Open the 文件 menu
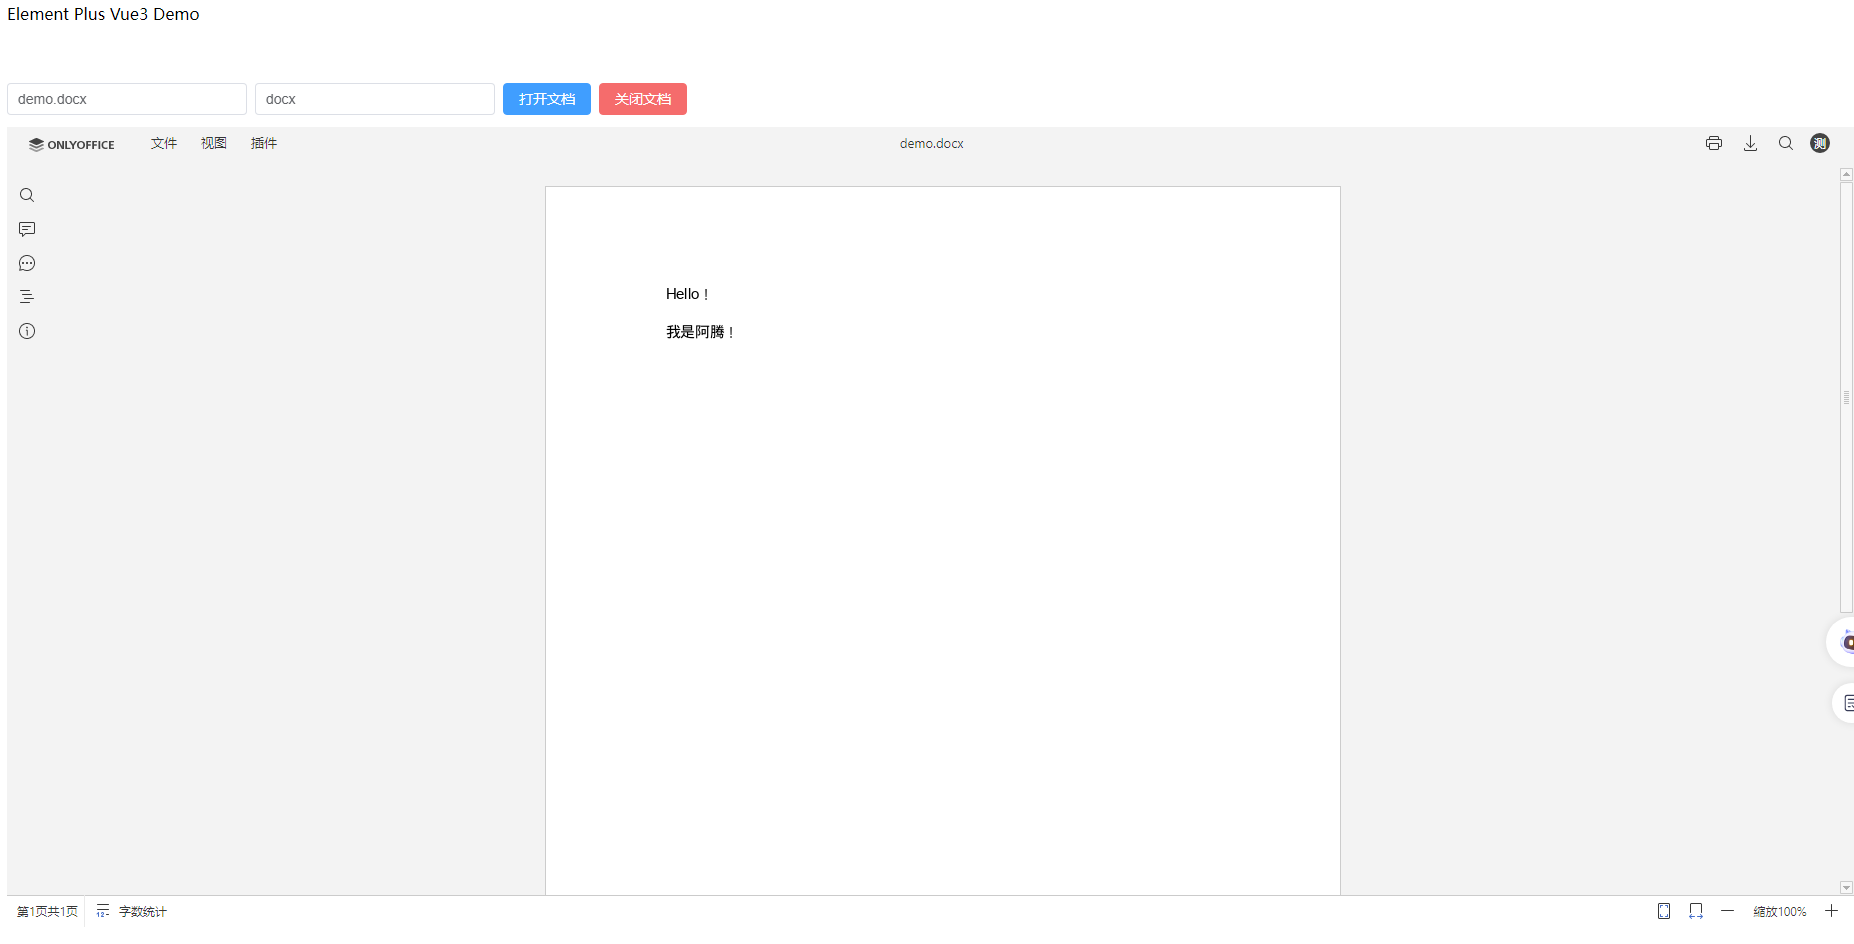1854x944 pixels. point(164,143)
